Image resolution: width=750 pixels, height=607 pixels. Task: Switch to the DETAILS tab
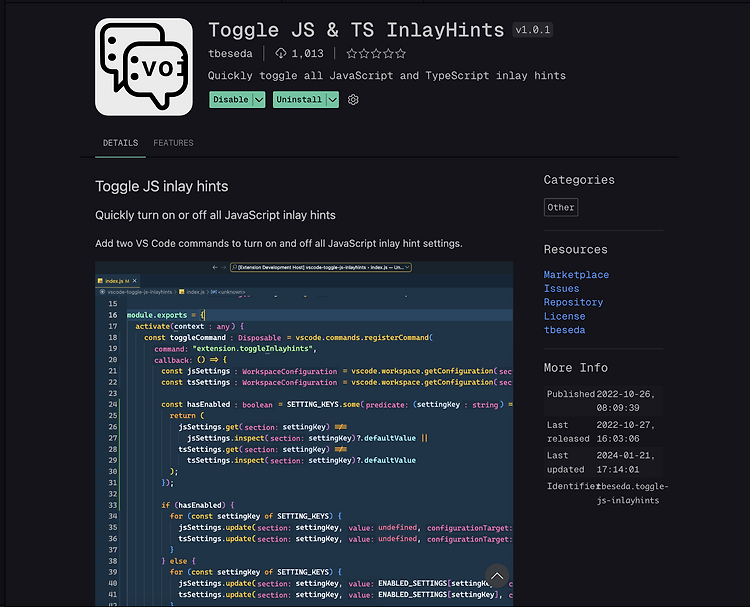click(121, 143)
